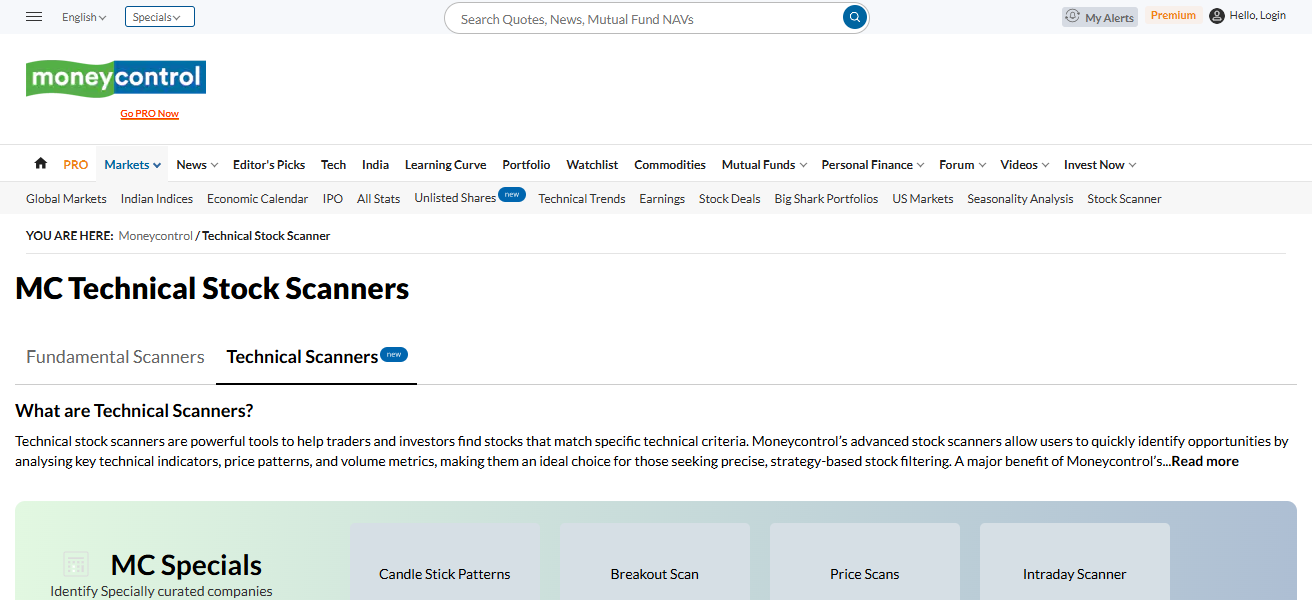Screen dimensions: 1312x600
Task: Open Unlisted Shares submenu link
Action: pos(455,198)
